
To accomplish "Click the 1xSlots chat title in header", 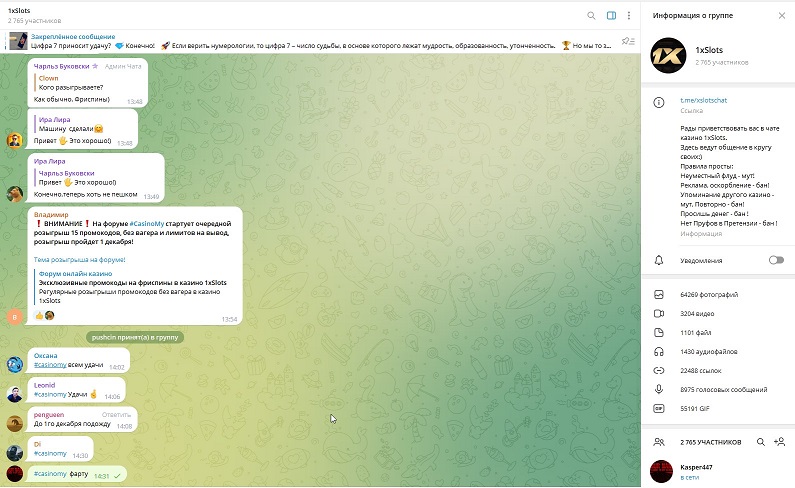I will [x=19, y=11].
